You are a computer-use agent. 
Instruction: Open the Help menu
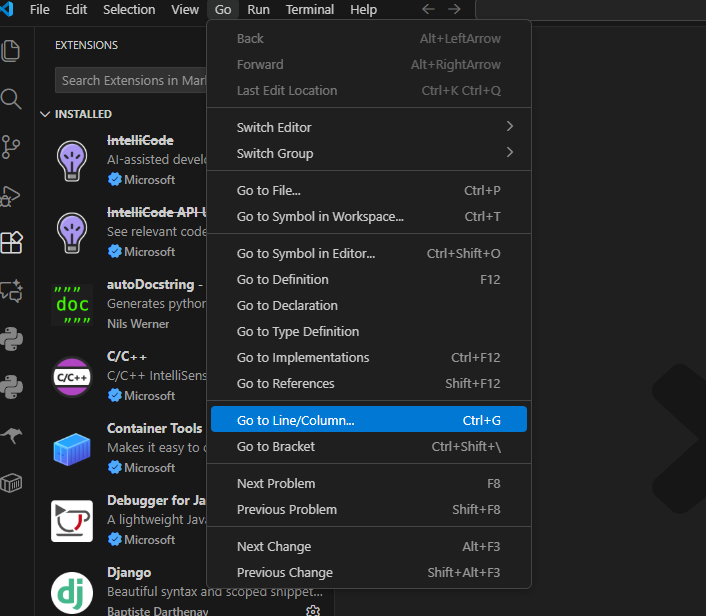pyautogui.click(x=363, y=9)
